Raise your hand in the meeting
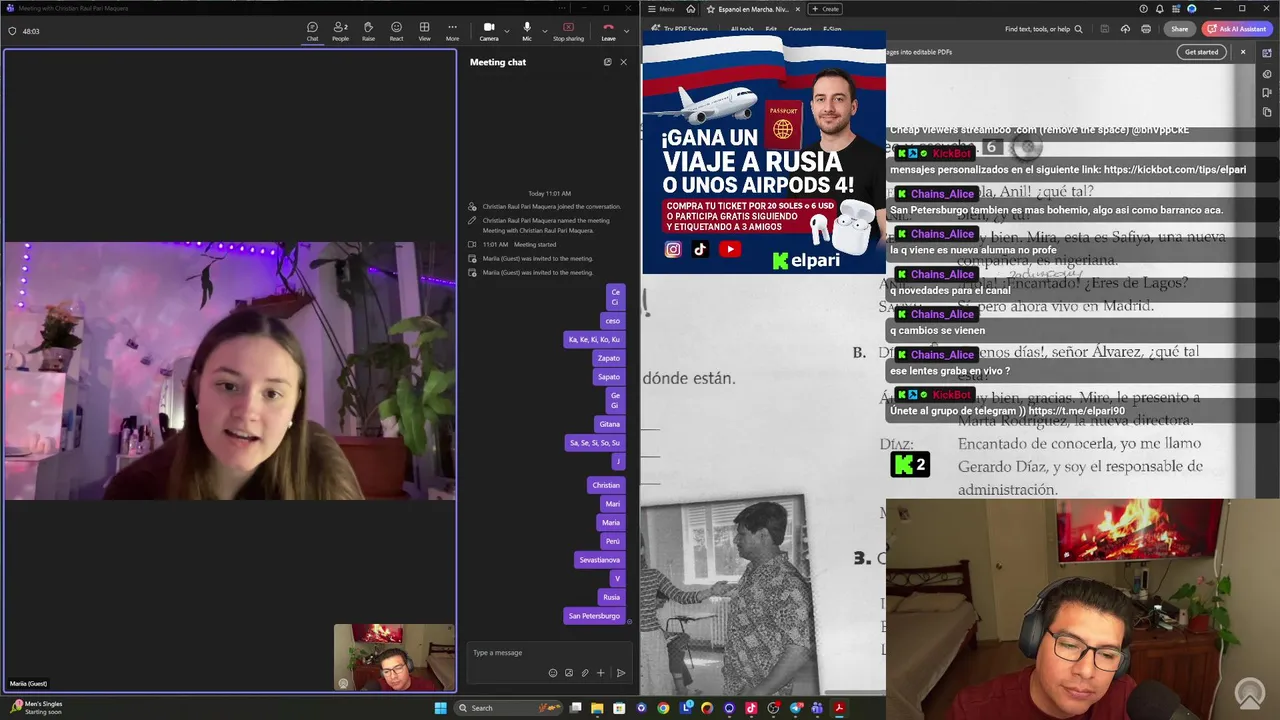The width and height of the screenshot is (1280, 720). tap(368, 31)
